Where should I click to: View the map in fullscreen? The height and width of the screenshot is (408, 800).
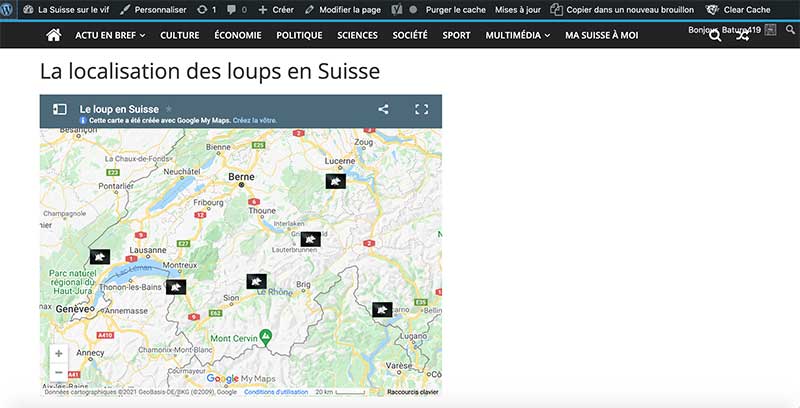coord(421,109)
